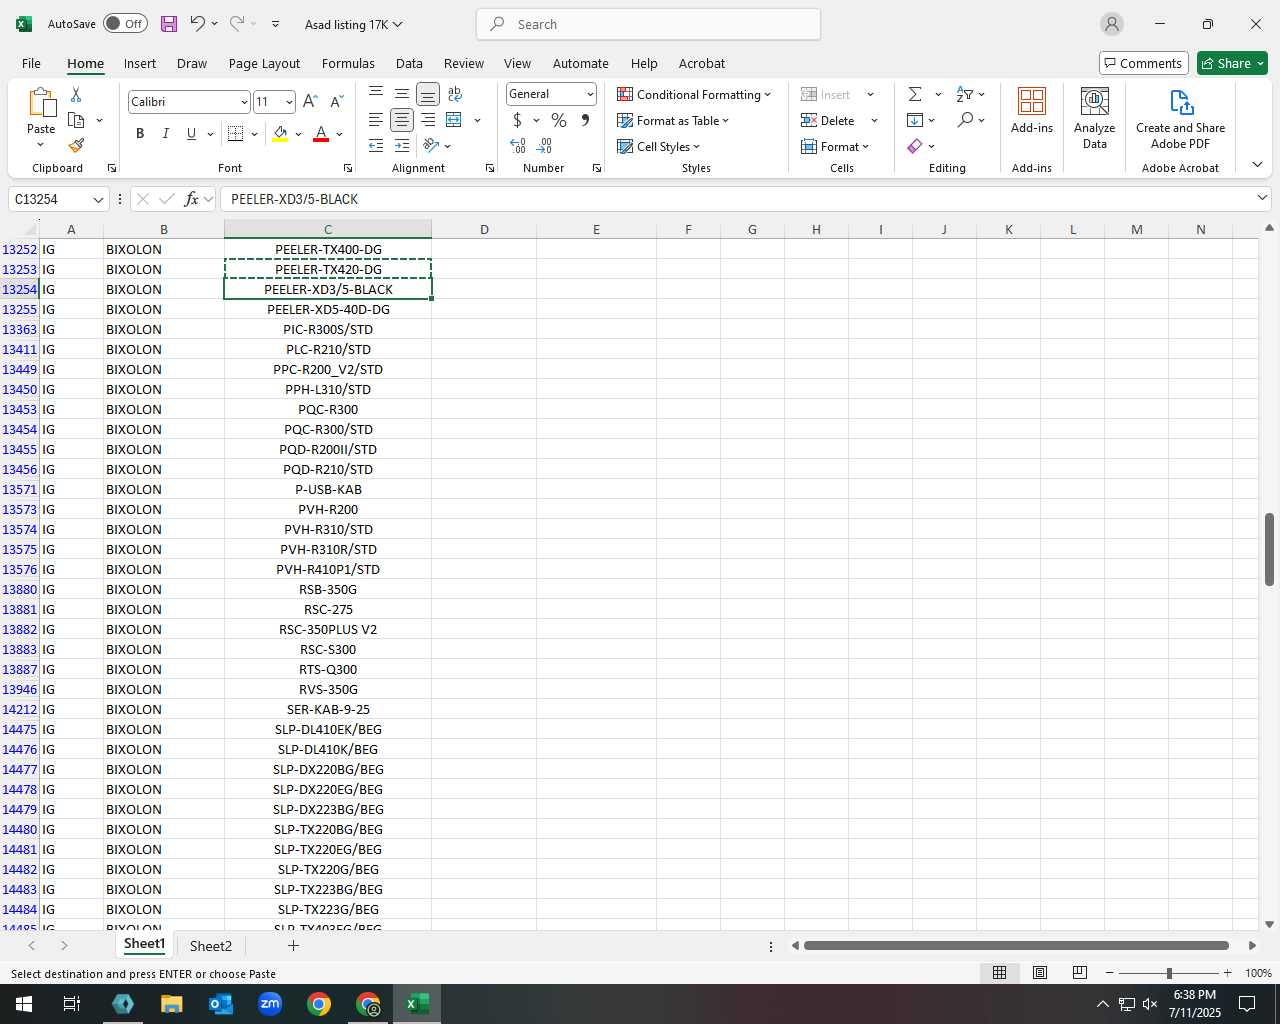This screenshot has height=1024, width=1280.
Task: Click the Delete cells button
Action: coord(828,120)
